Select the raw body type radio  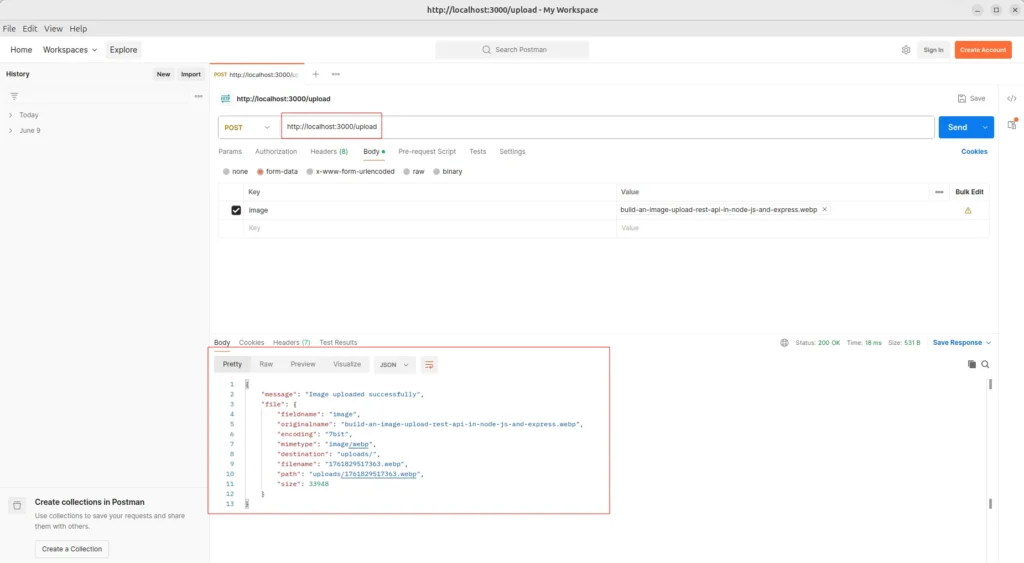(406, 172)
